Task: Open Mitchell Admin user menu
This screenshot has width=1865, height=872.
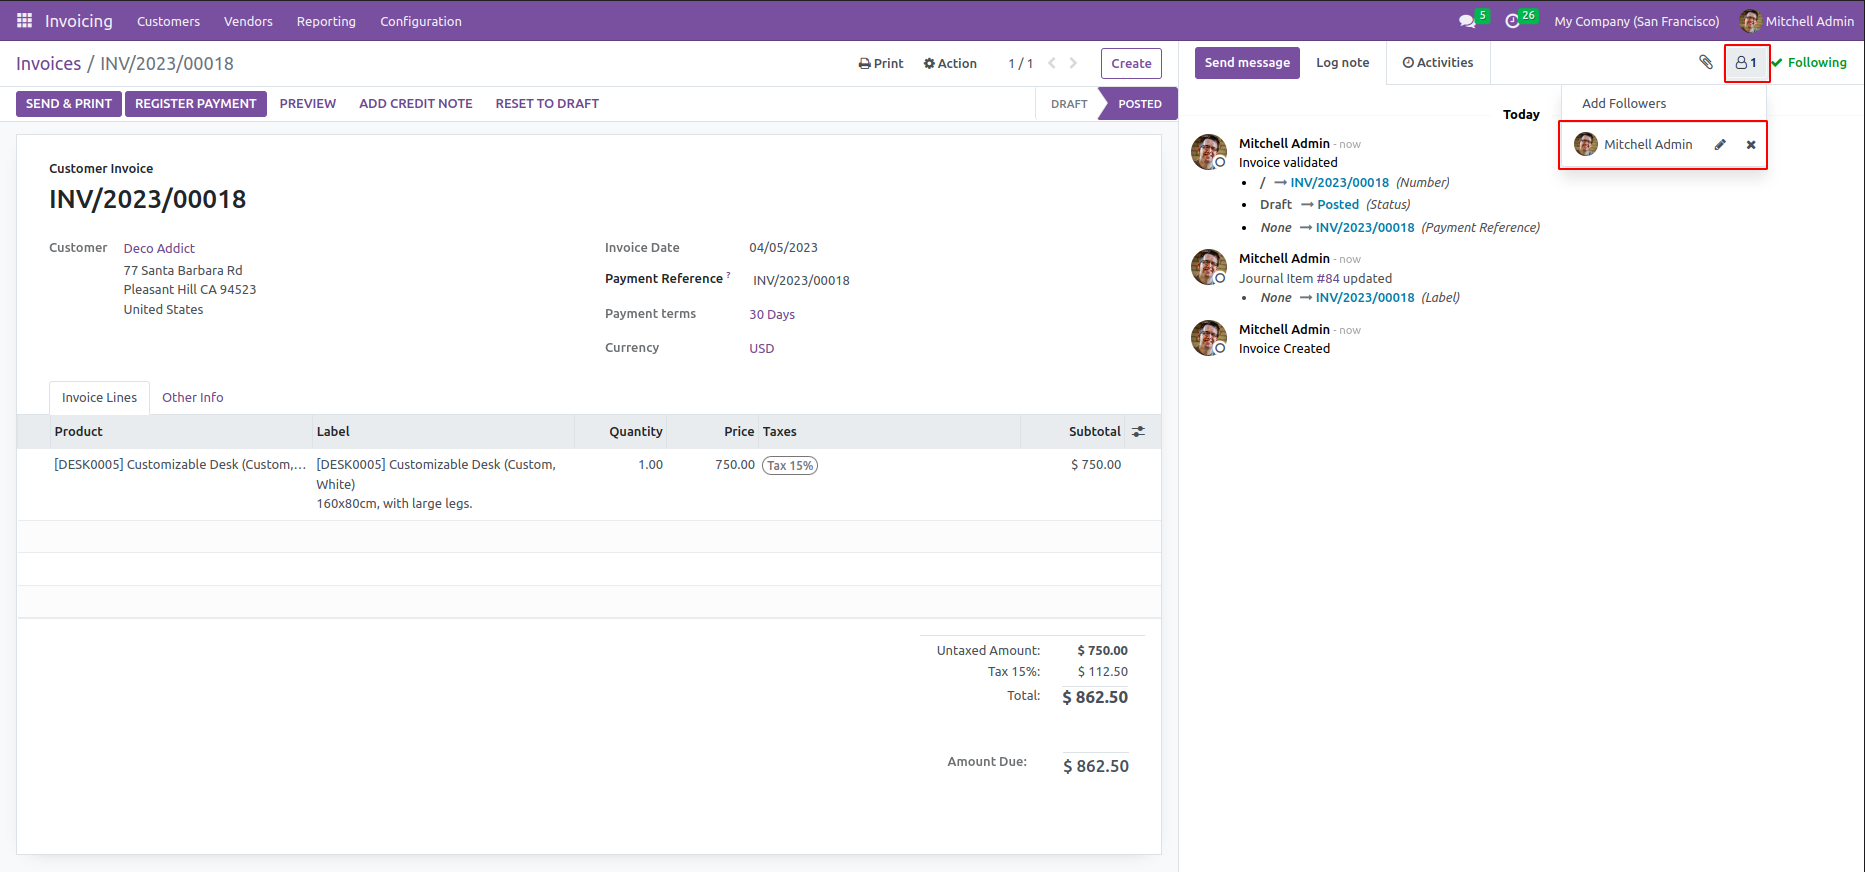Action: point(1797,21)
